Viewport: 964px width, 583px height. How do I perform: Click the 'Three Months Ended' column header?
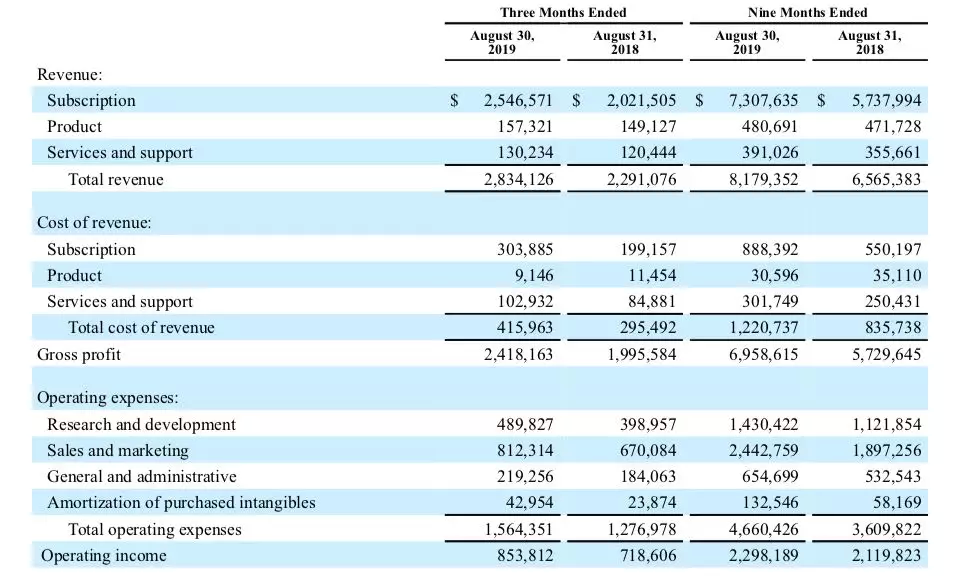[x=563, y=12]
